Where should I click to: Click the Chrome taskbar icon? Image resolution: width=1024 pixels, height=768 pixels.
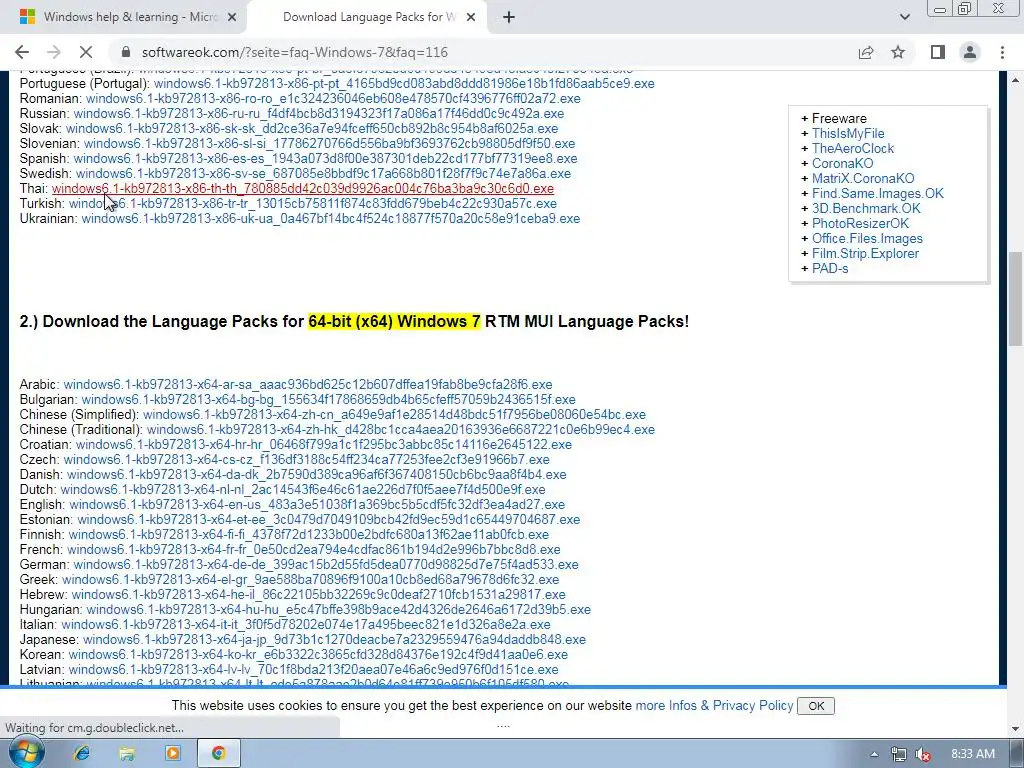click(x=218, y=754)
